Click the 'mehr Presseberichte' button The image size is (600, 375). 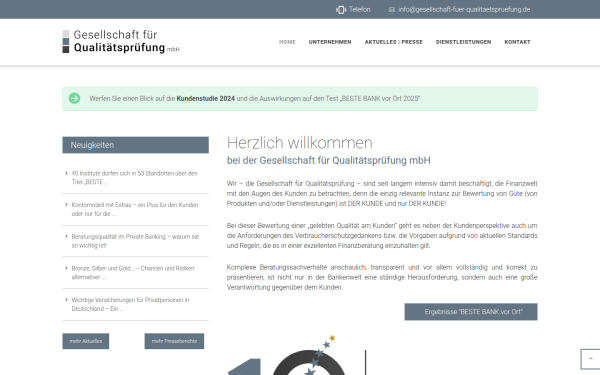click(174, 341)
